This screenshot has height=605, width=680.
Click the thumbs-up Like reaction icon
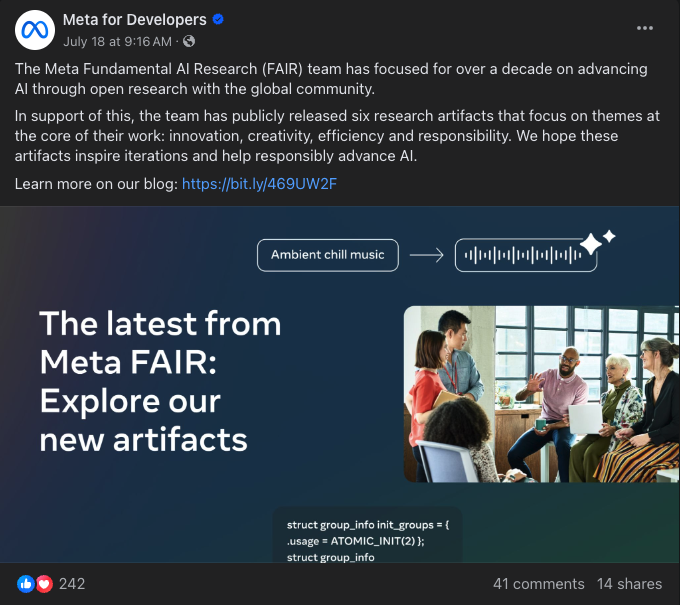click(26, 584)
